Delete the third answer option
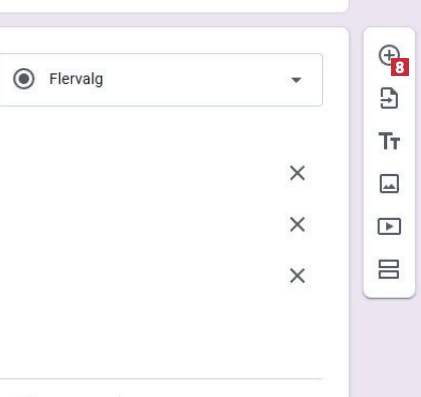The height and width of the screenshot is (397, 421). click(297, 276)
